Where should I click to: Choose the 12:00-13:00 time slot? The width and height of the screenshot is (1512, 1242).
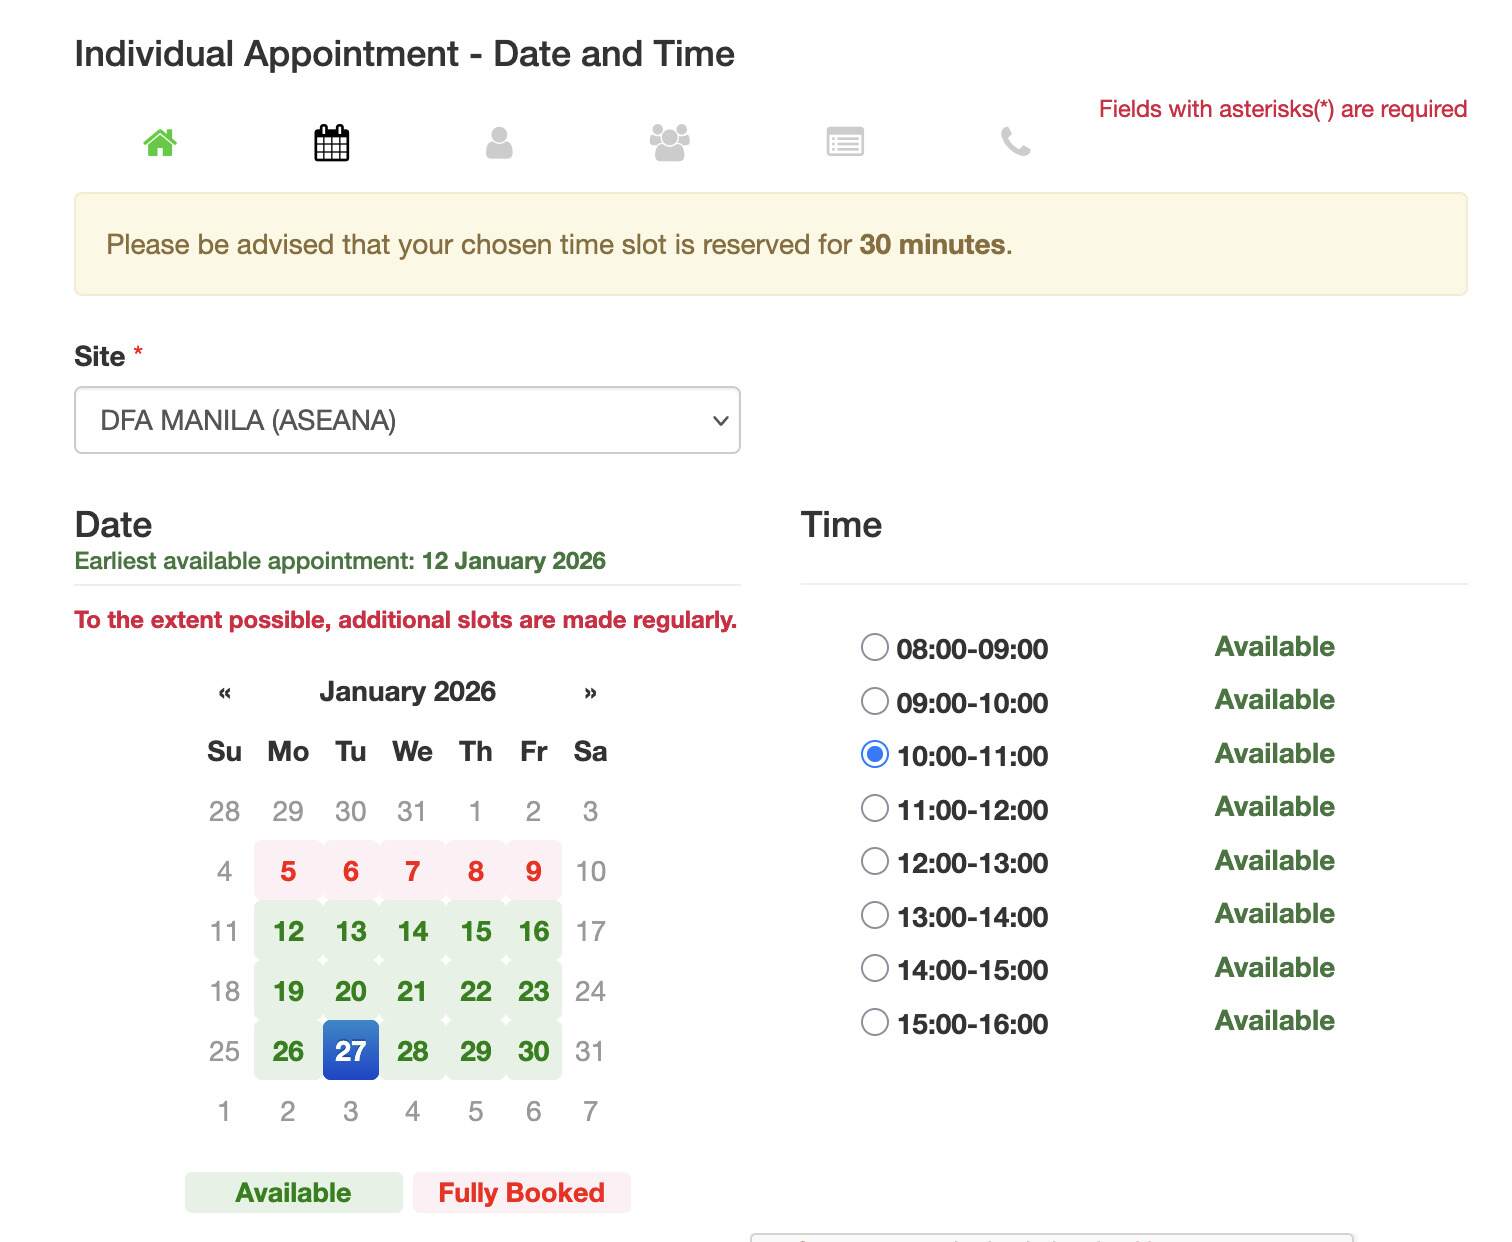(x=875, y=861)
